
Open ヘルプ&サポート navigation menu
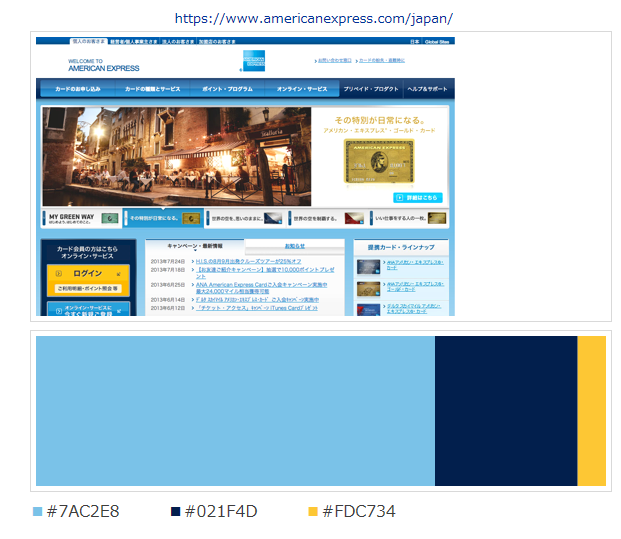coord(428,89)
